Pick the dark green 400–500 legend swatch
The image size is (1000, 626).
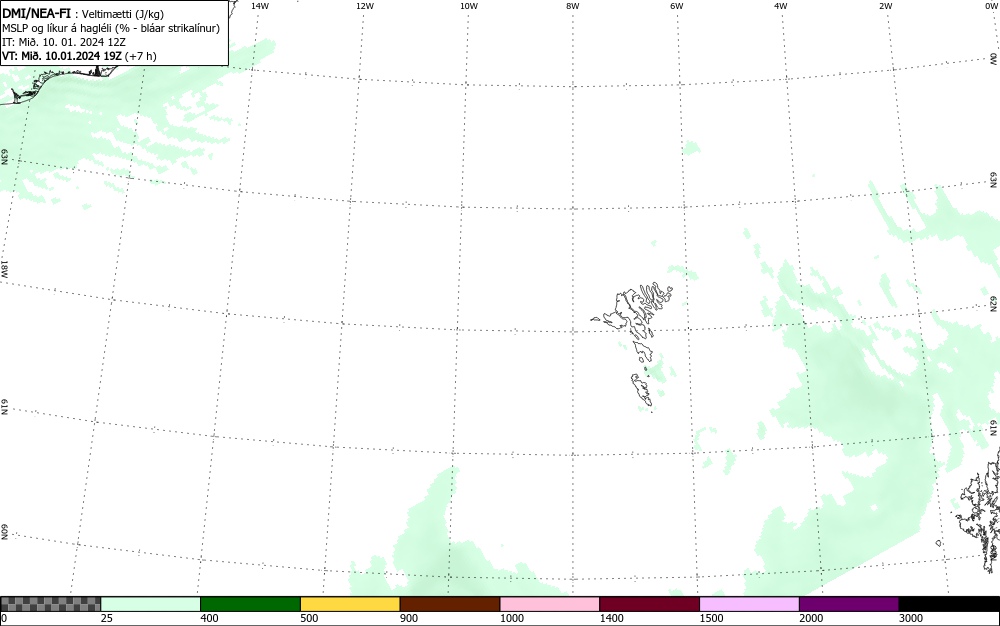click(x=250, y=604)
